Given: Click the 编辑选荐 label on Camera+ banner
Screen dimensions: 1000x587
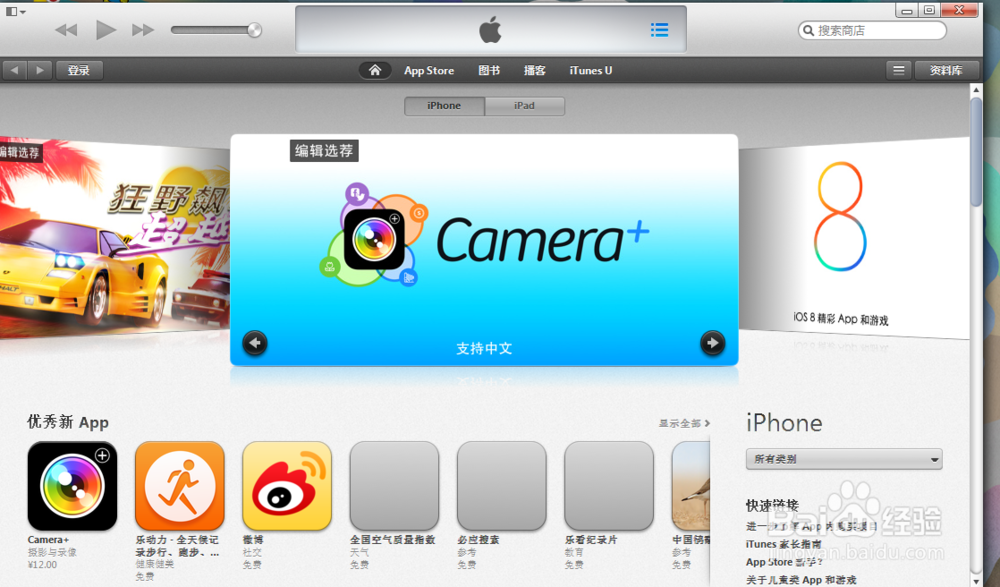Looking at the screenshot, I should [x=324, y=151].
